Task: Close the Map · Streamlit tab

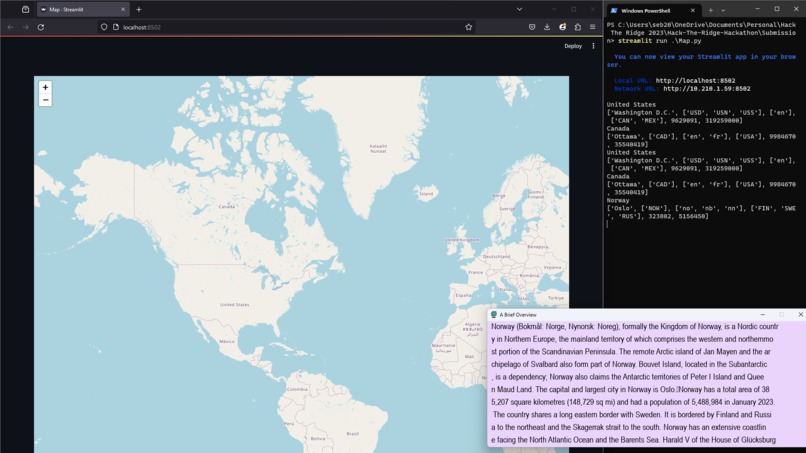Action: (123, 9)
